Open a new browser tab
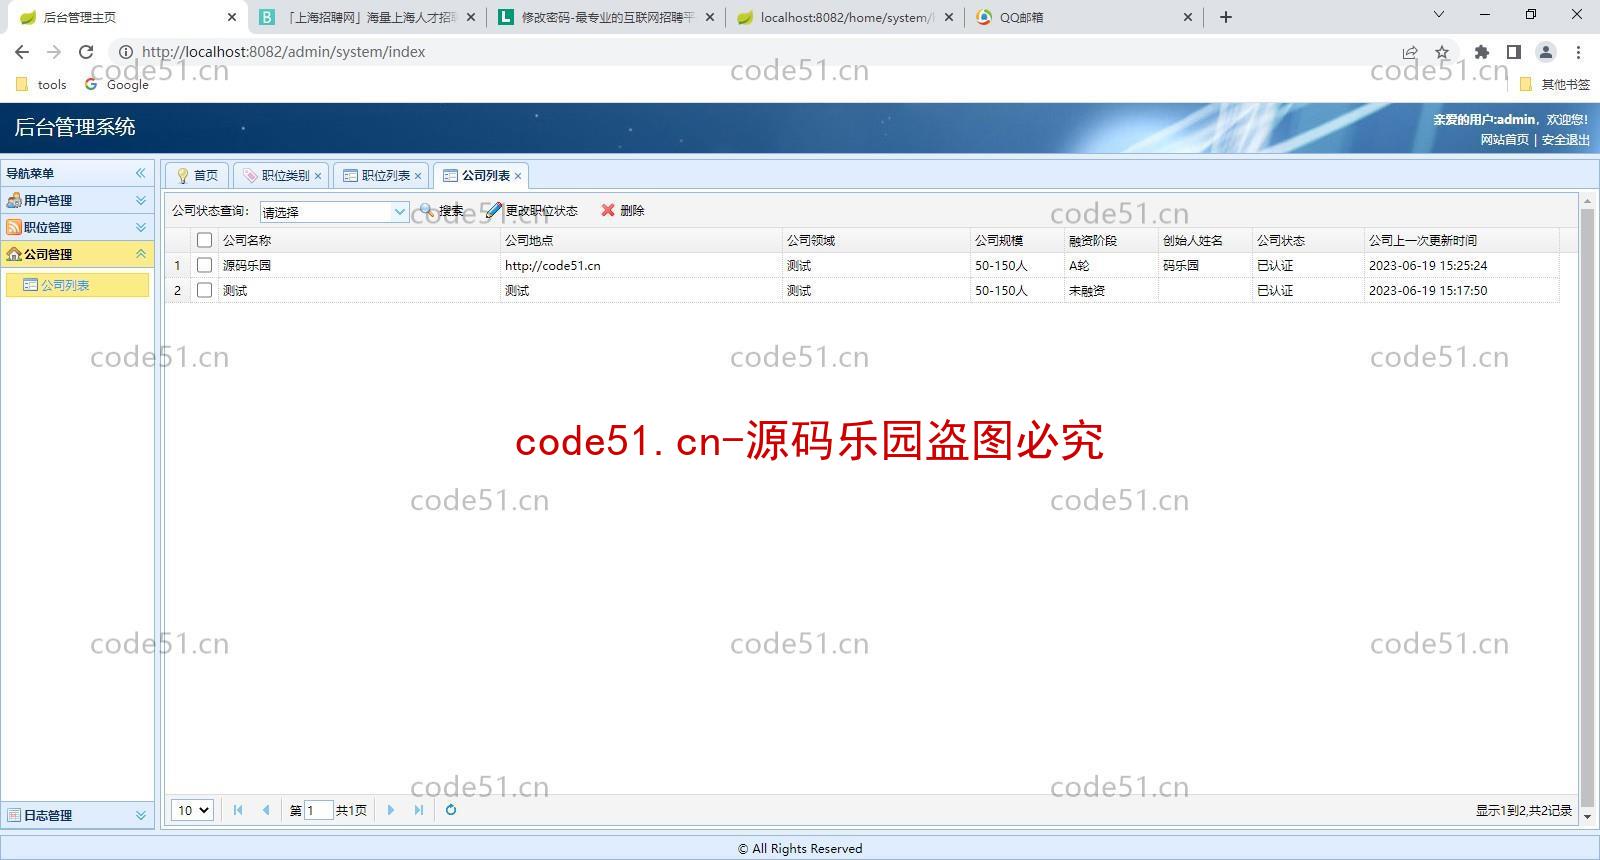Viewport: 1600px width, 860px height. point(1226,17)
